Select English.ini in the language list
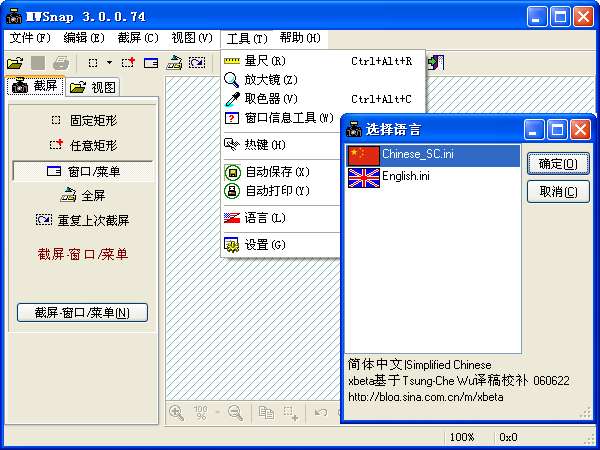 pos(433,178)
